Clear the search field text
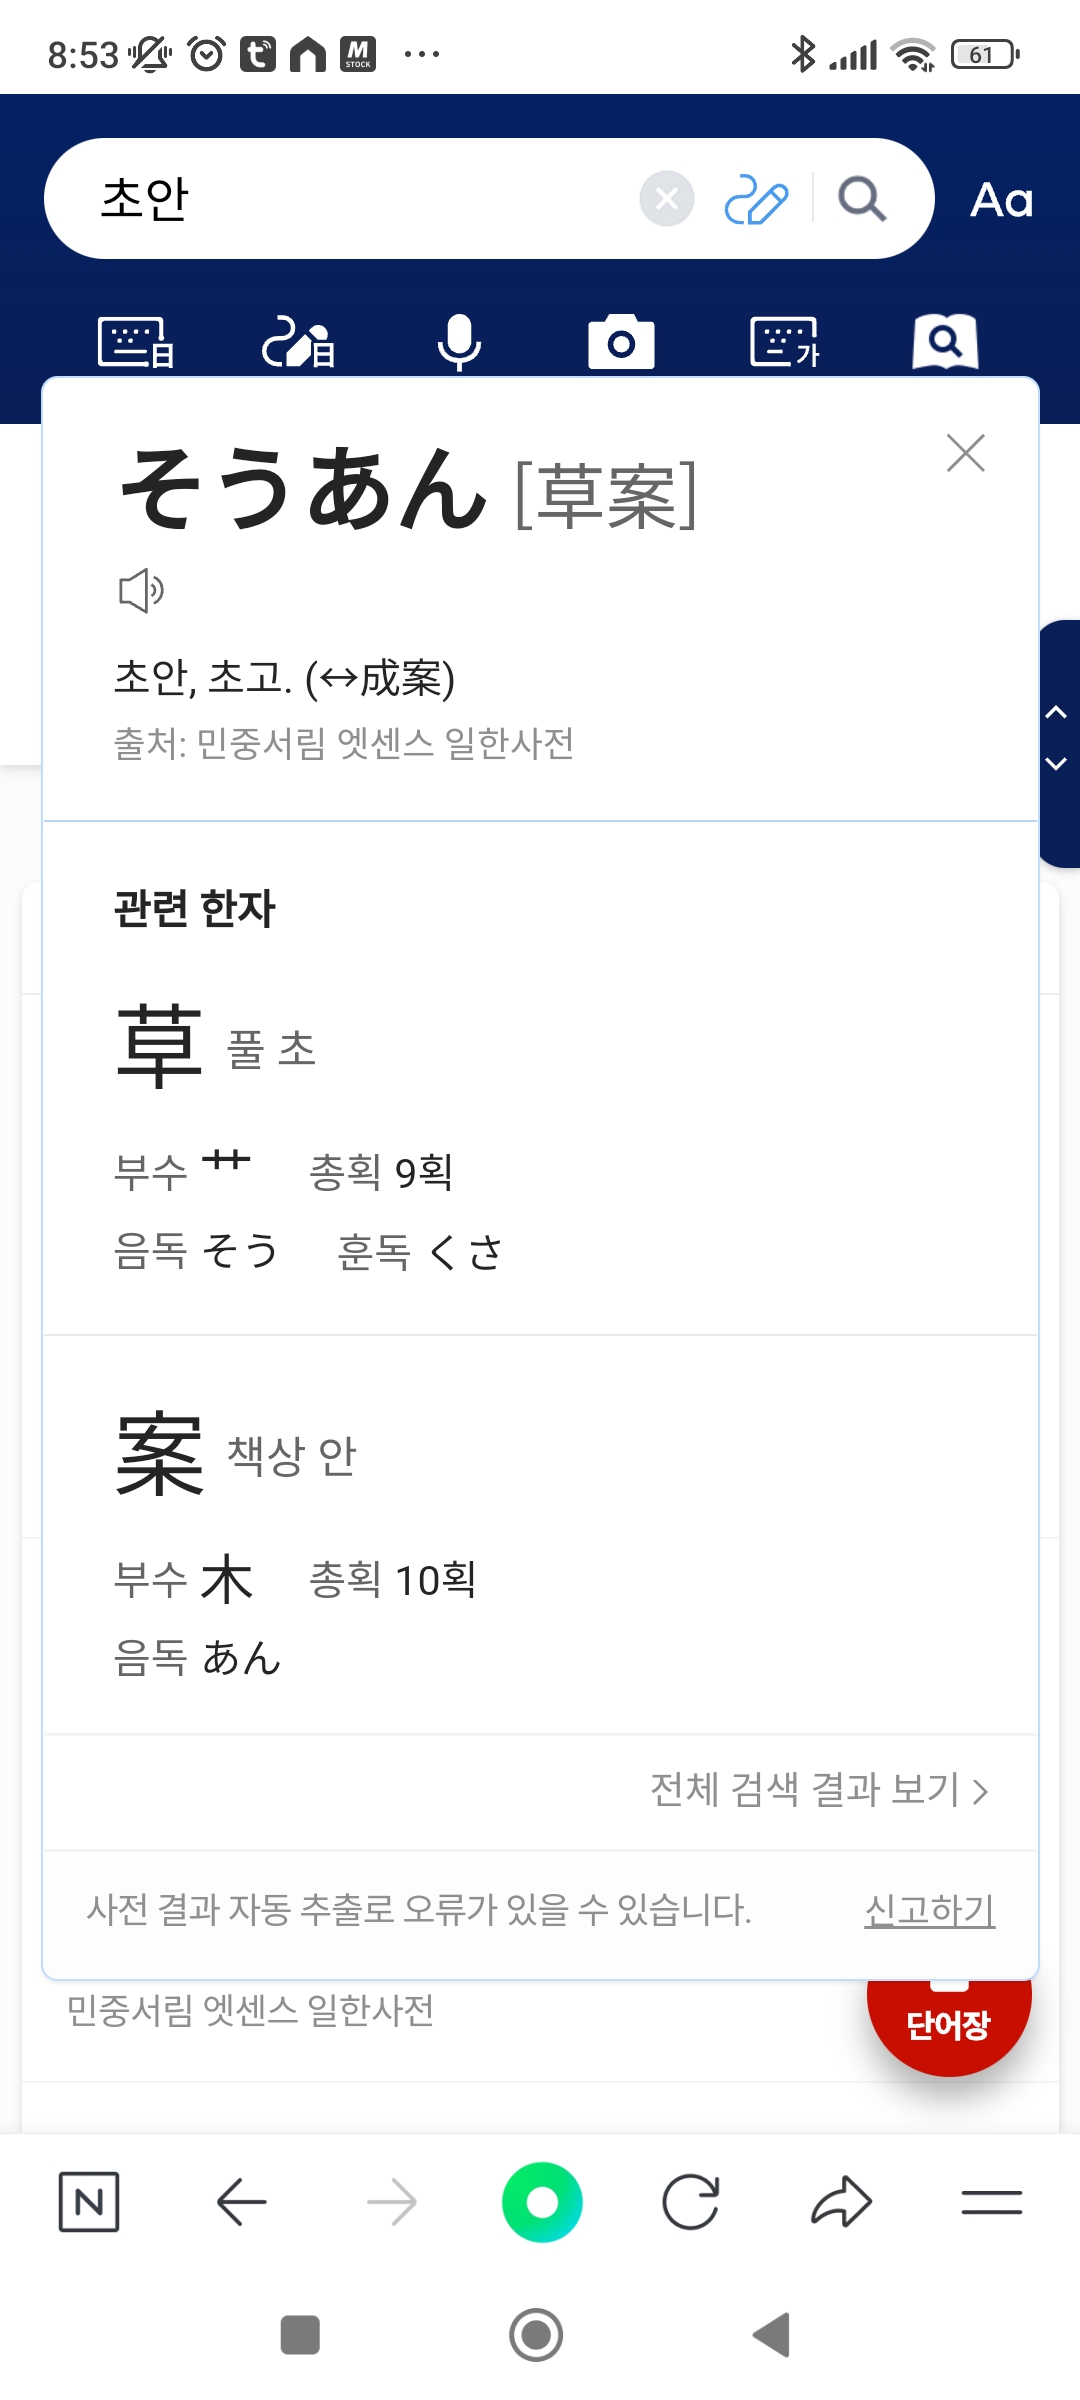The width and height of the screenshot is (1080, 2400). [667, 199]
